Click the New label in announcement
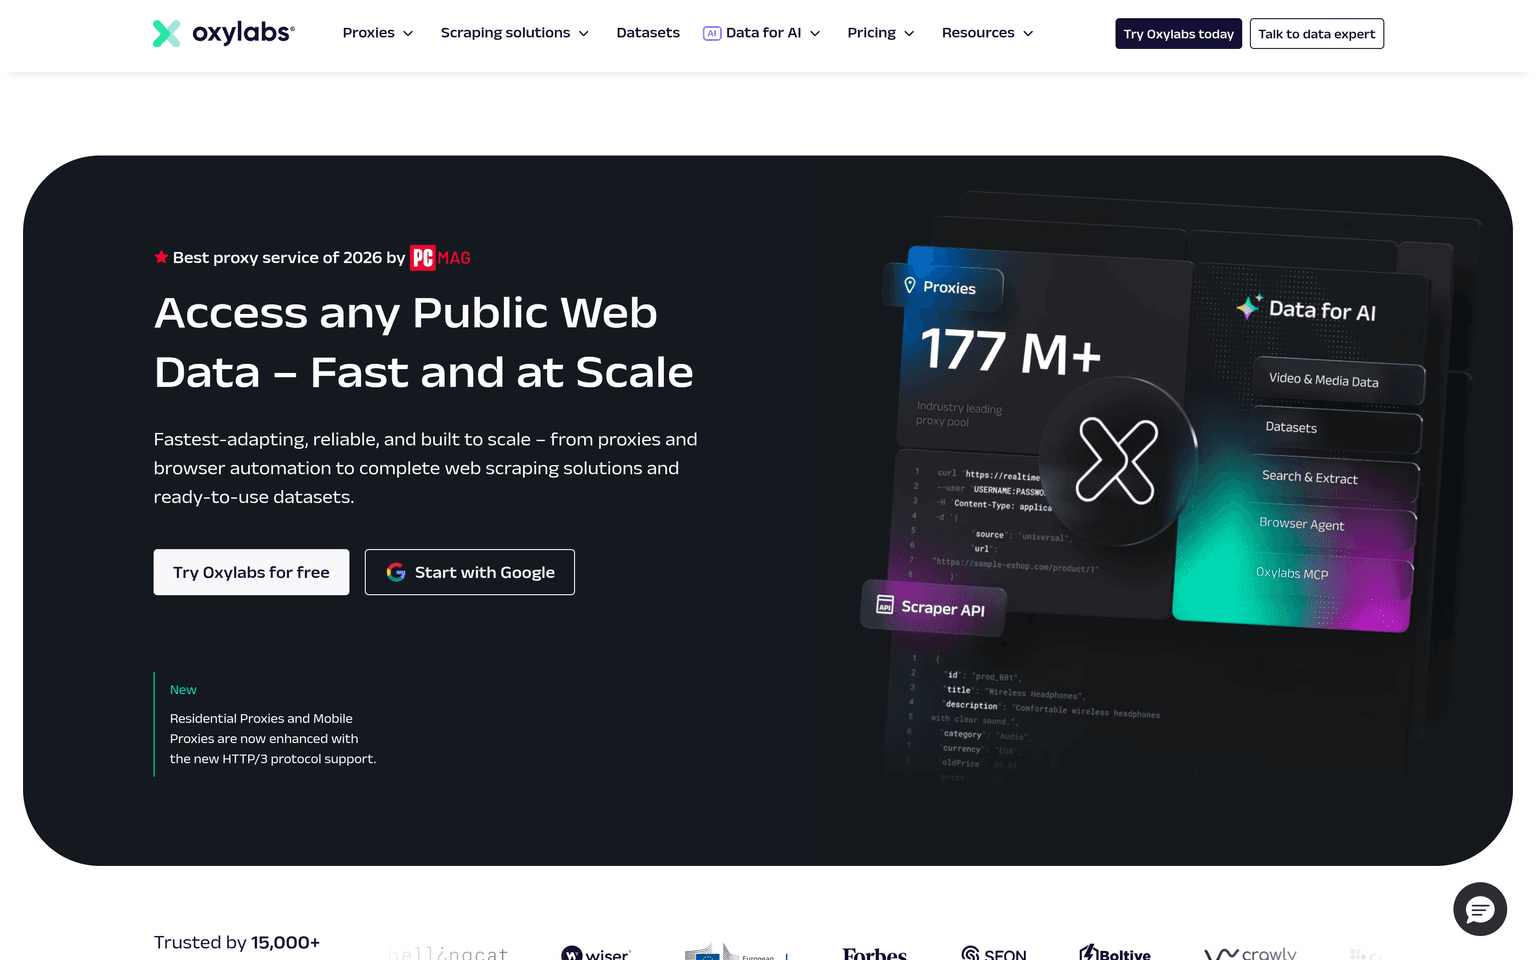 coord(183,690)
